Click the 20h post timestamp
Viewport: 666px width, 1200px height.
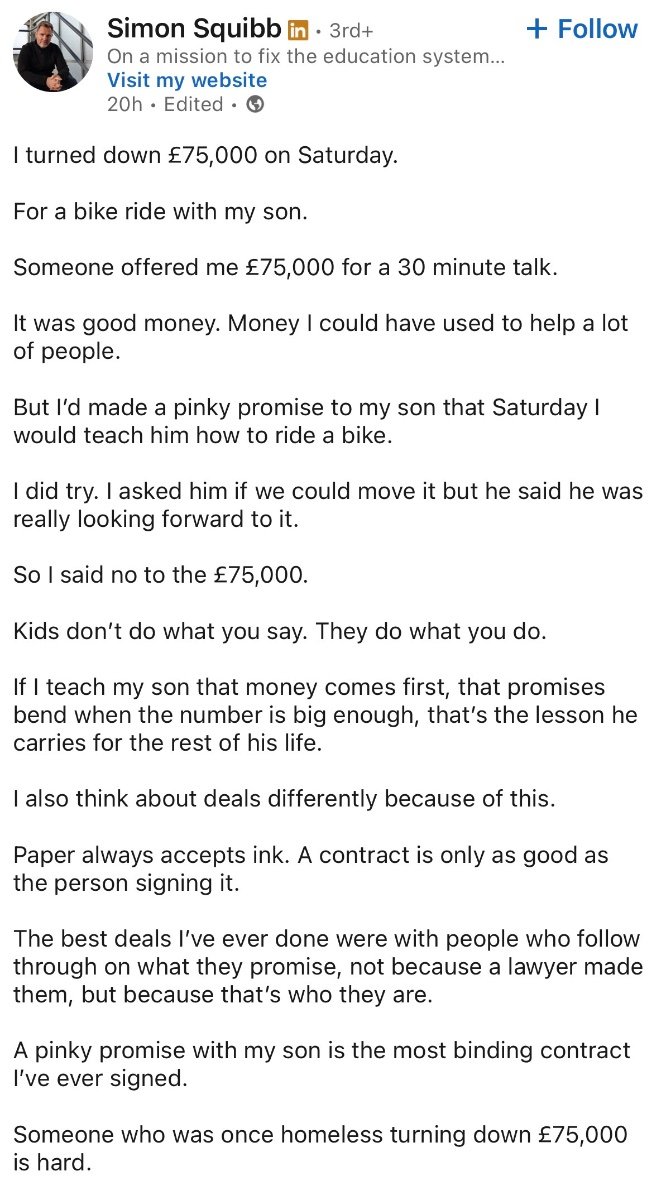(125, 104)
